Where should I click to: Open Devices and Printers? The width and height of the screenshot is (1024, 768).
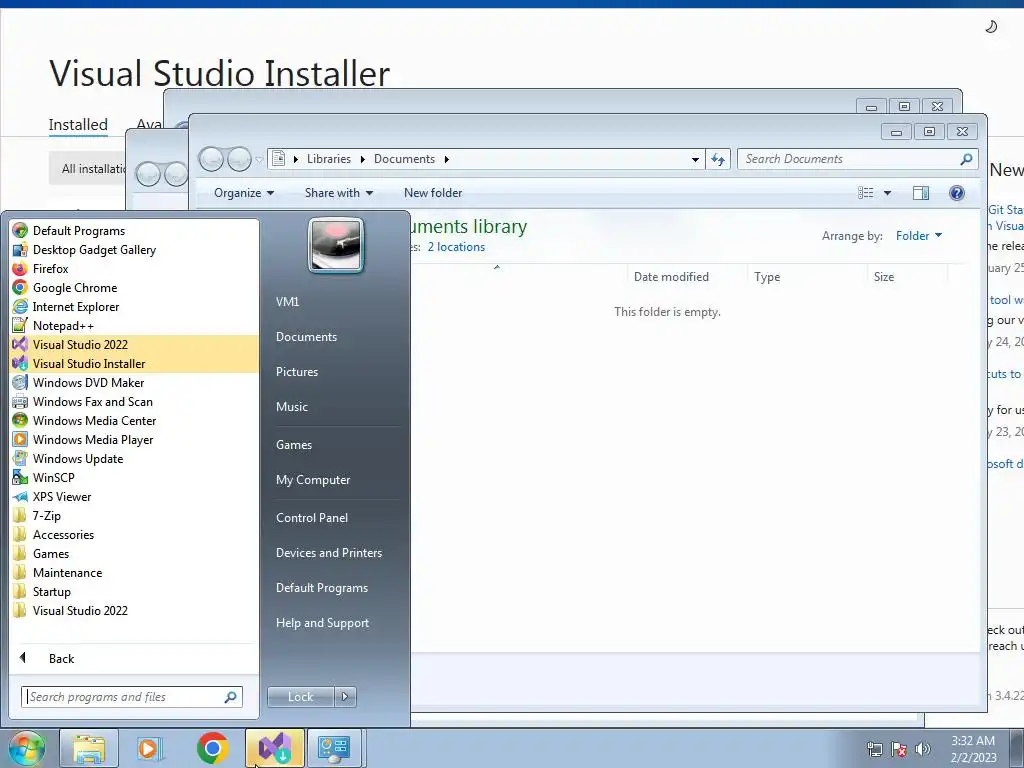(x=334, y=552)
